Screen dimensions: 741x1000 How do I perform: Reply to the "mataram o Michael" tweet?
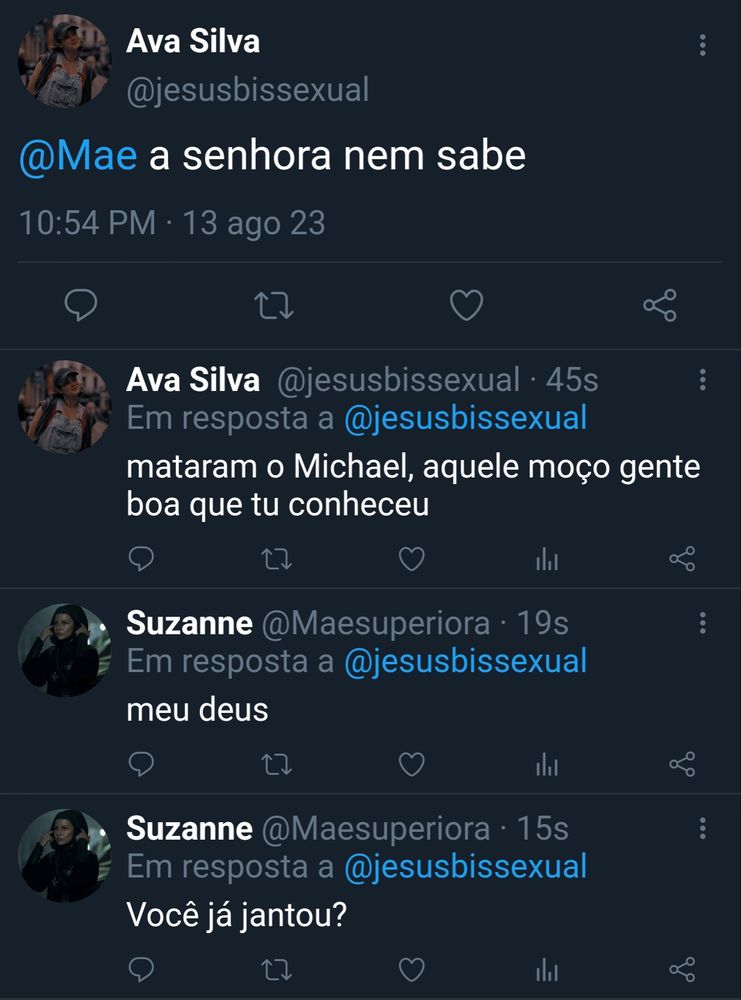pos(142,559)
